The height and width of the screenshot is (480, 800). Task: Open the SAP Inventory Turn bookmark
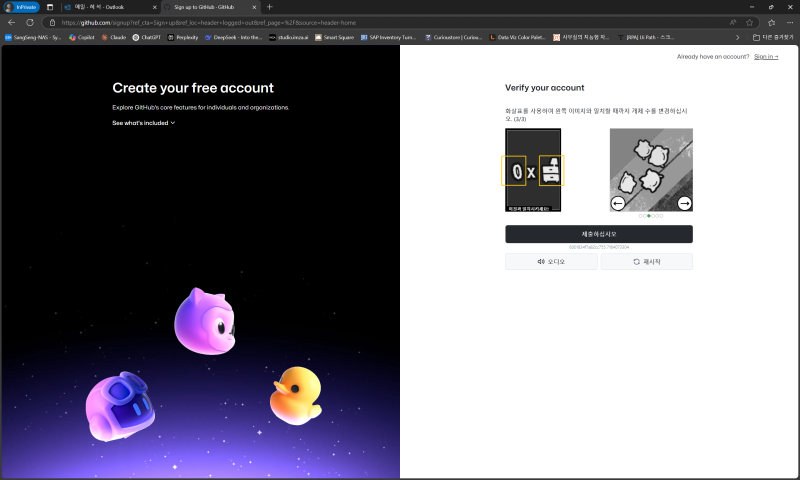[388, 37]
